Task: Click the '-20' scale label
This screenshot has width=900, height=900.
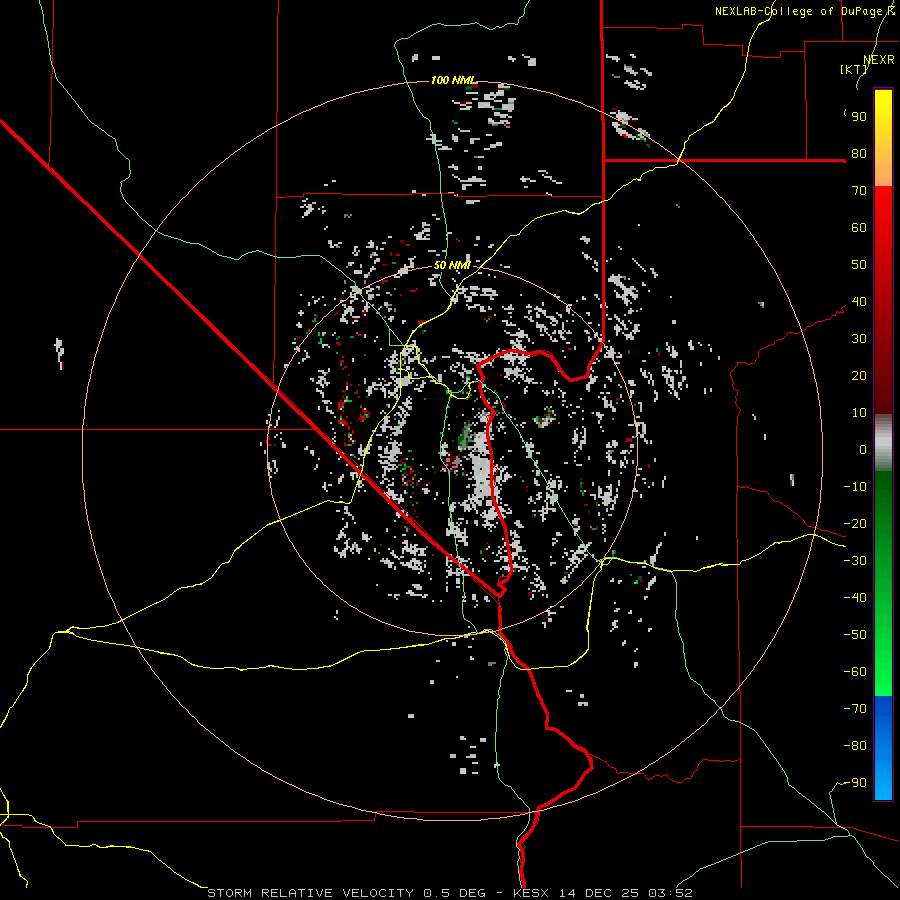Action: pyautogui.click(x=855, y=524)
